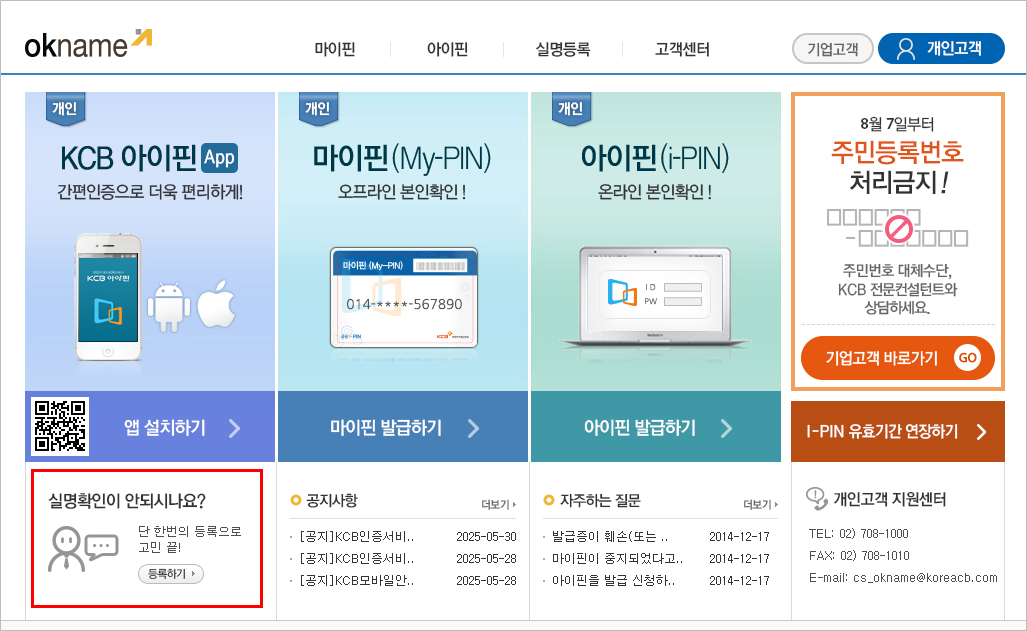Expand 더보기 for 공지사항
The width and height of the screenshot is (1027, 631).
click(498, 505)
